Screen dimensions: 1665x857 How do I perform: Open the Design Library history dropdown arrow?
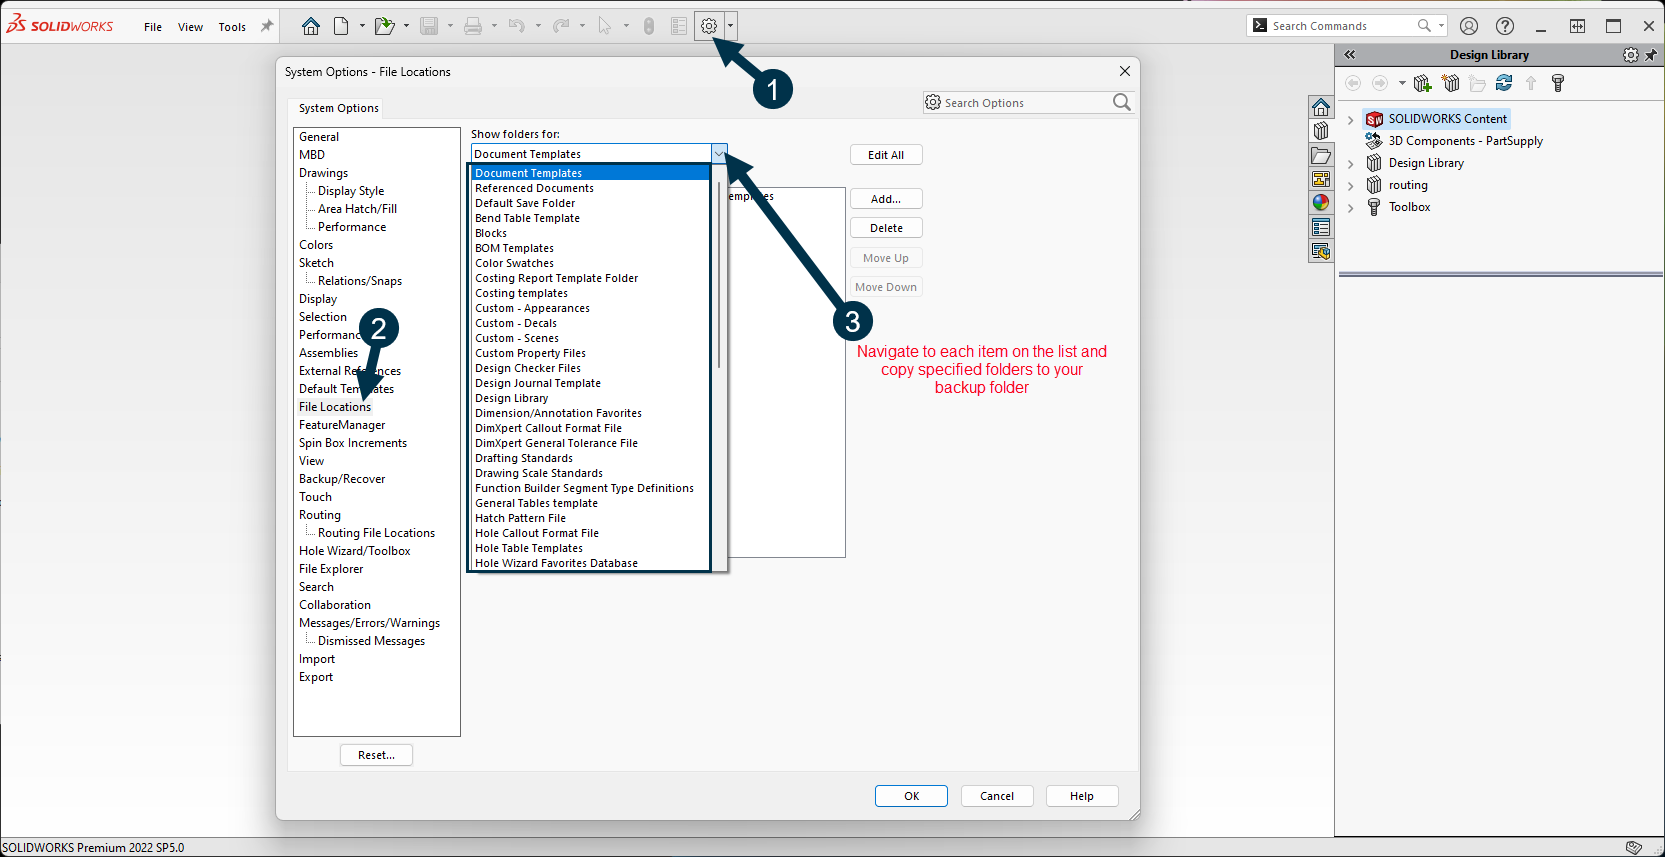(1402, 83)
